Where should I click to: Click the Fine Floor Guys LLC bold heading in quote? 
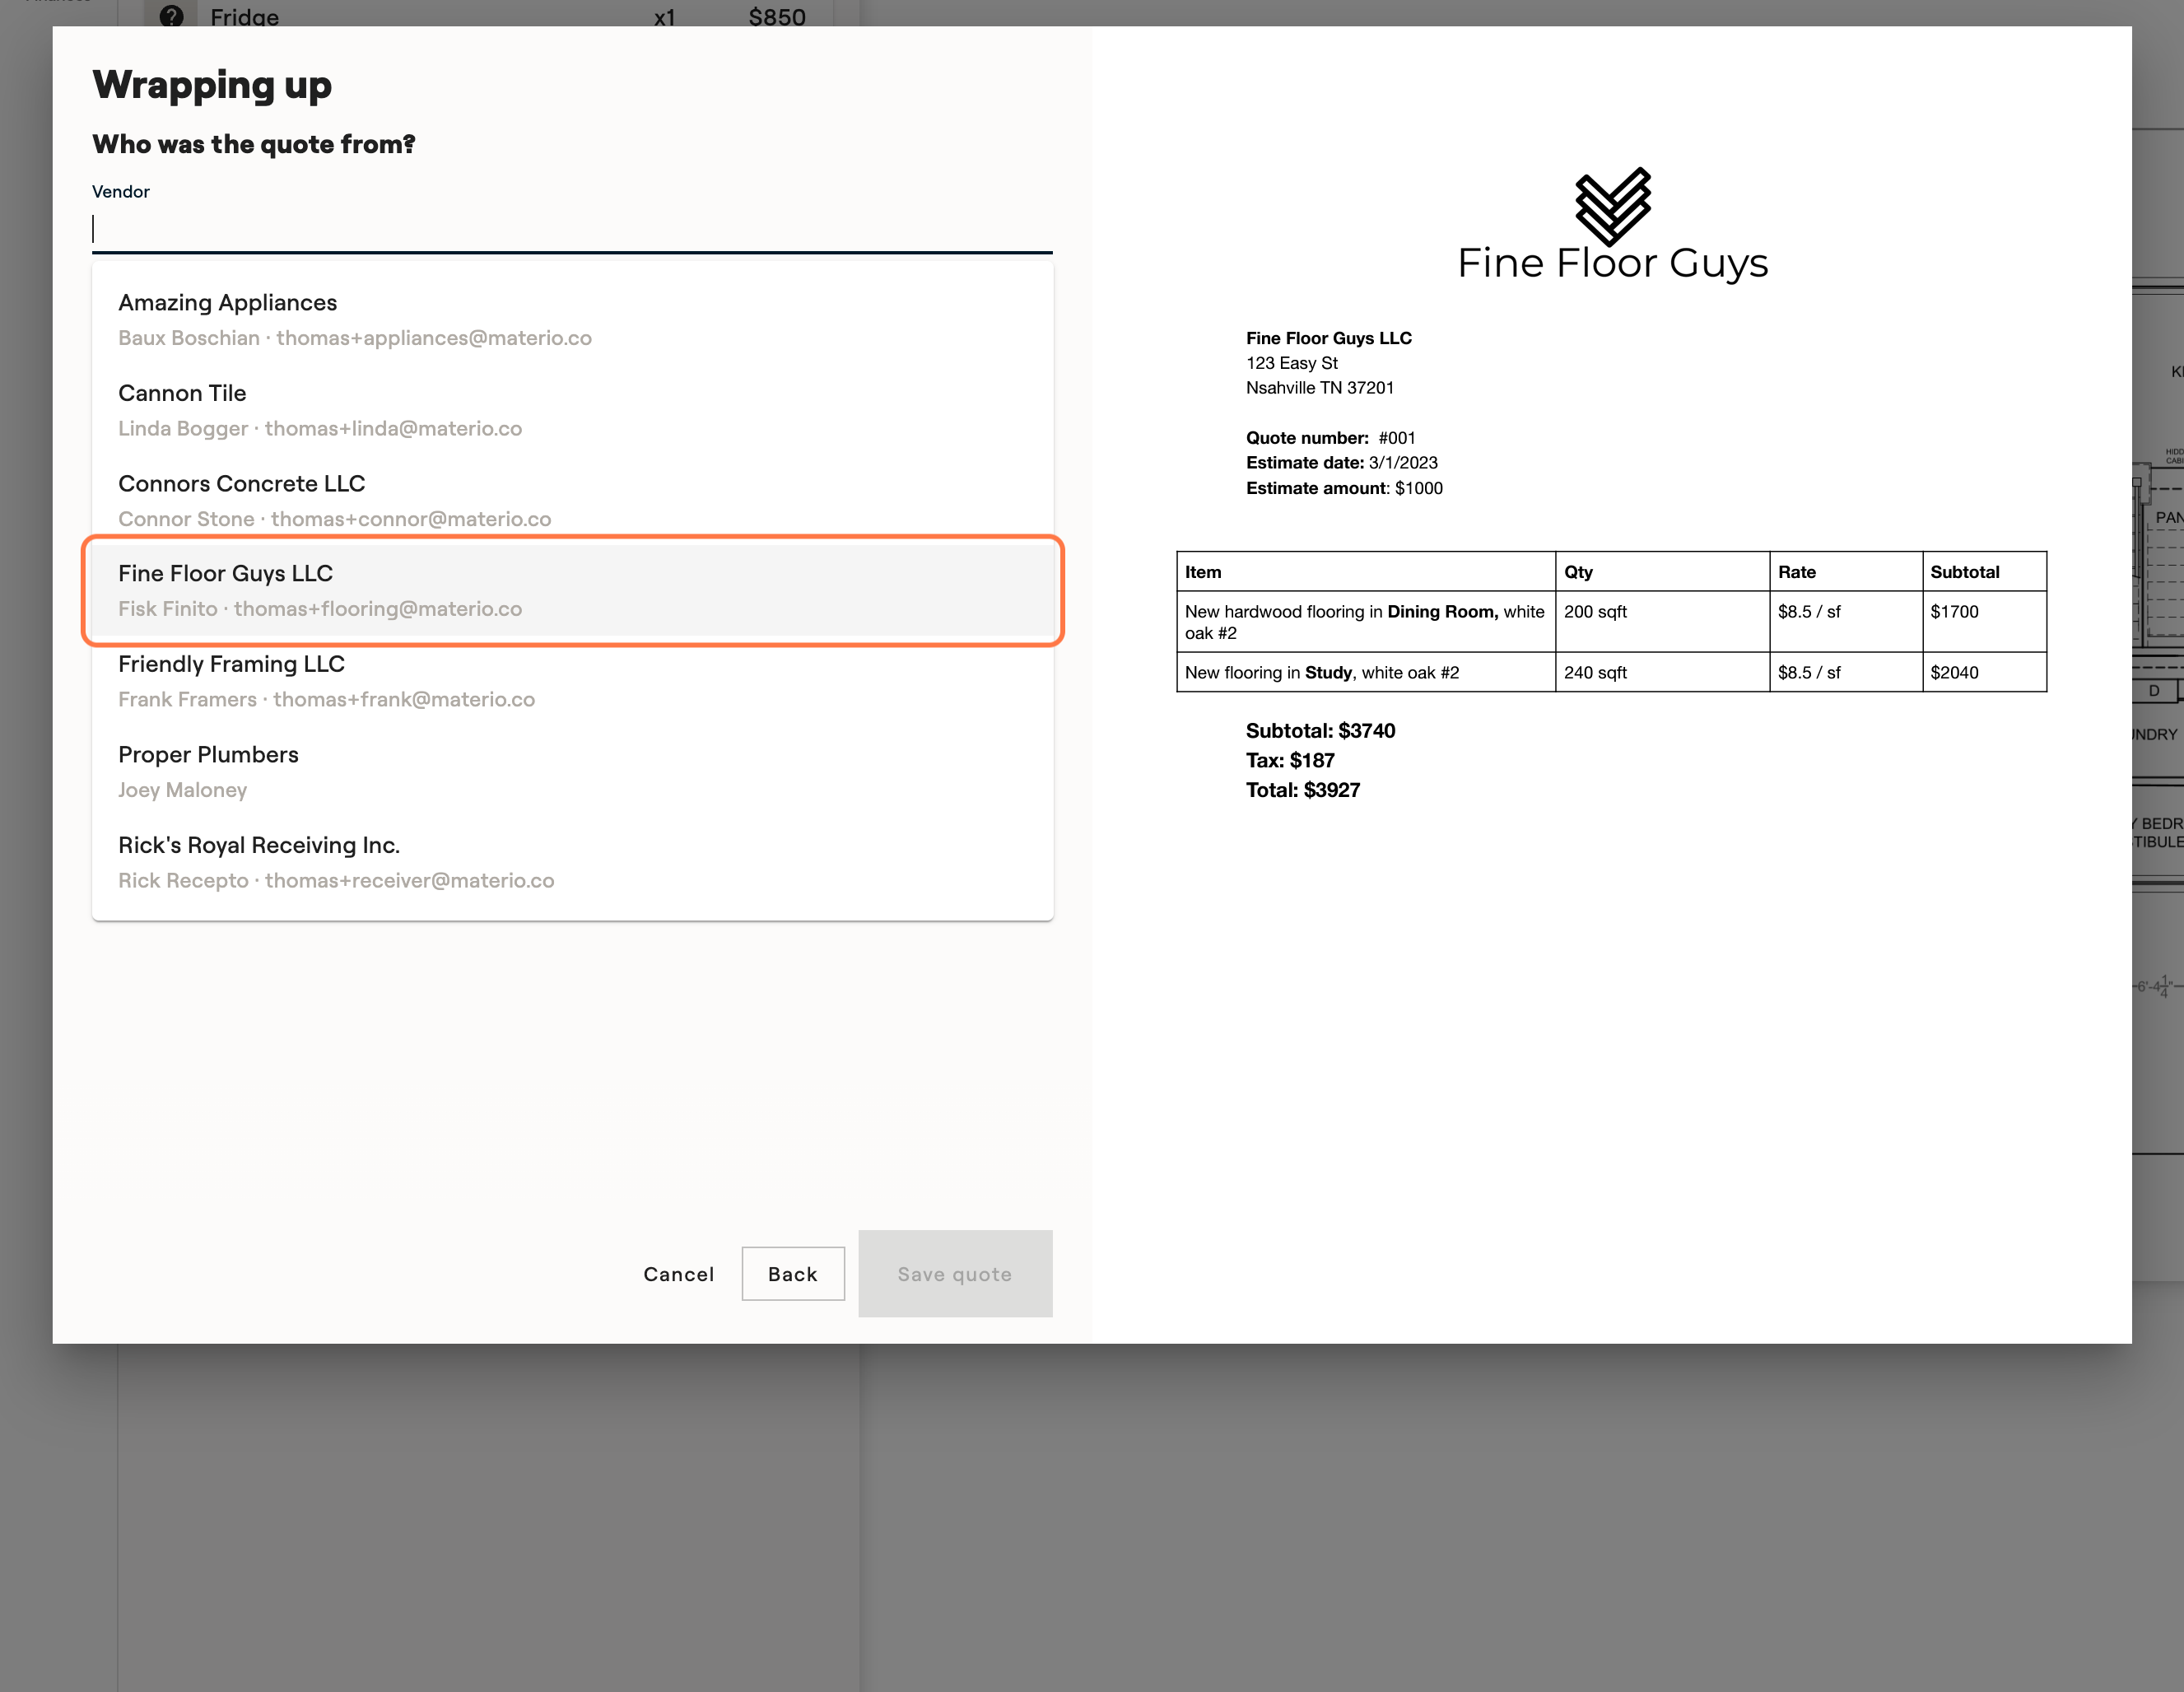pyautogui.click(x=1329, y=338)
